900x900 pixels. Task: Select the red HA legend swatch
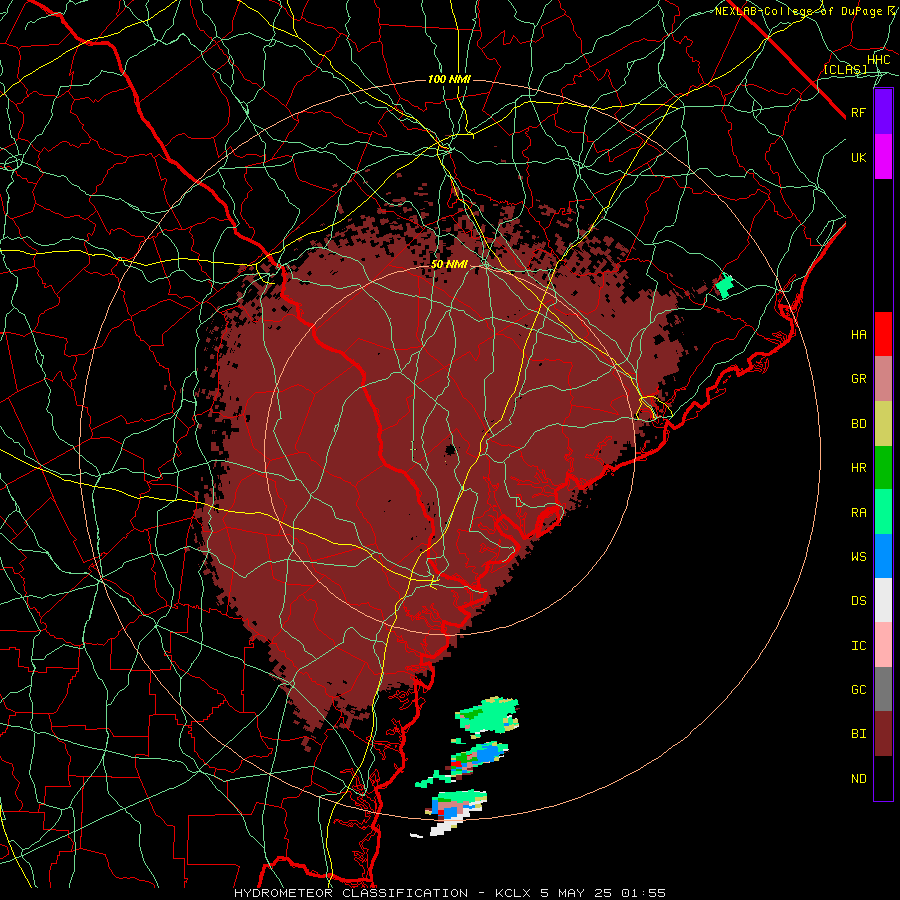click(883, 334)
